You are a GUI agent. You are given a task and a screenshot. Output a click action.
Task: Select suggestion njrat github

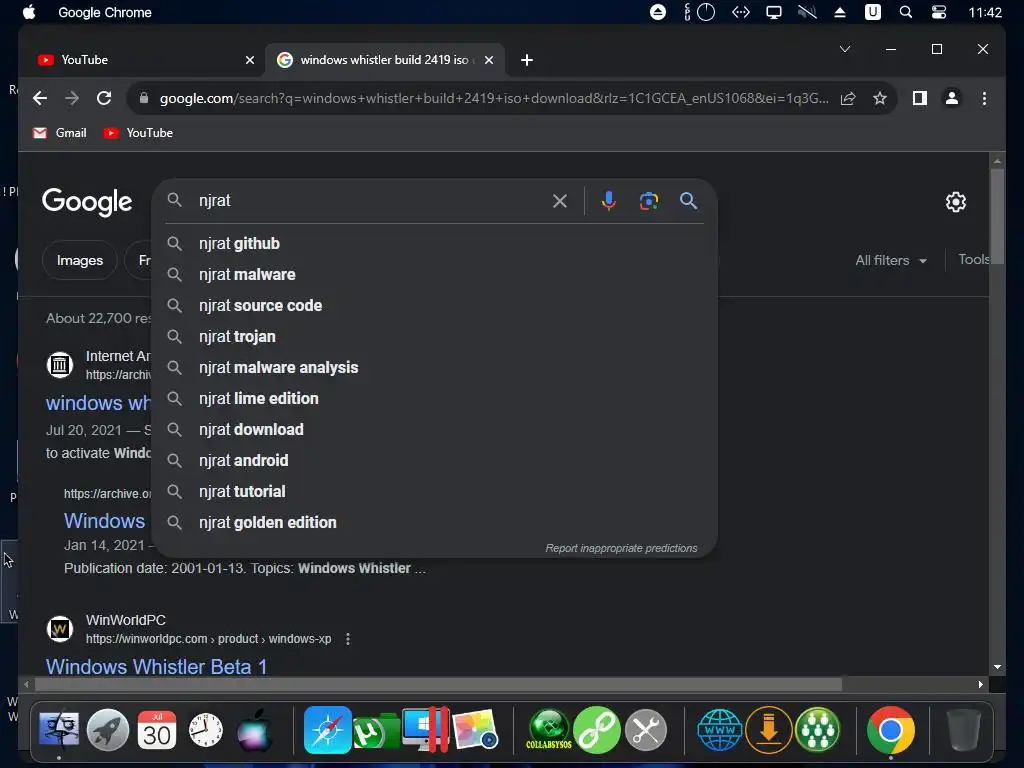(434, 244)
